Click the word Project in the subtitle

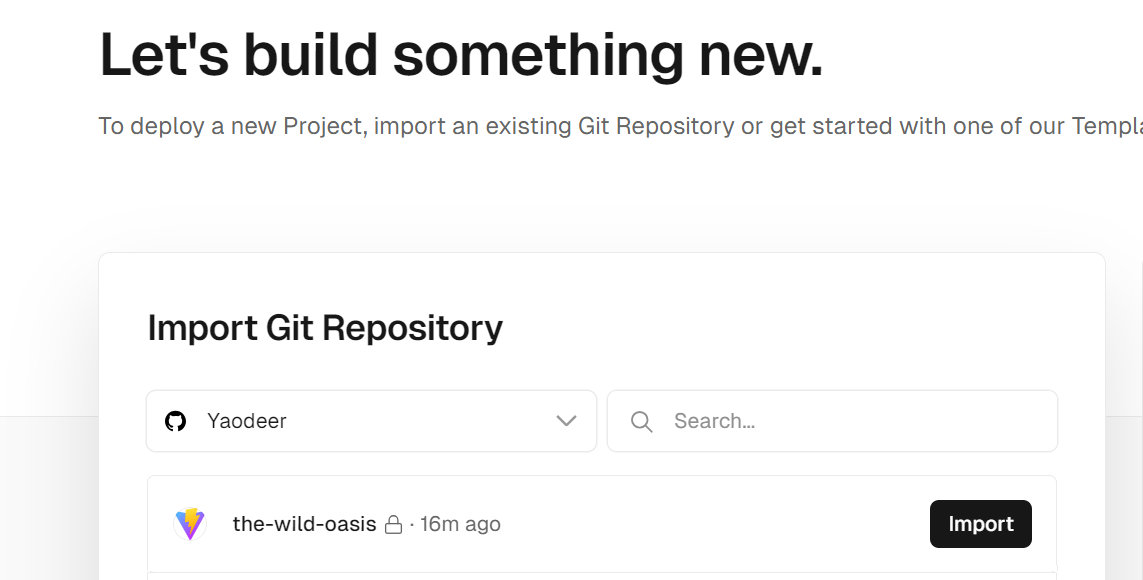pos(323,126)
